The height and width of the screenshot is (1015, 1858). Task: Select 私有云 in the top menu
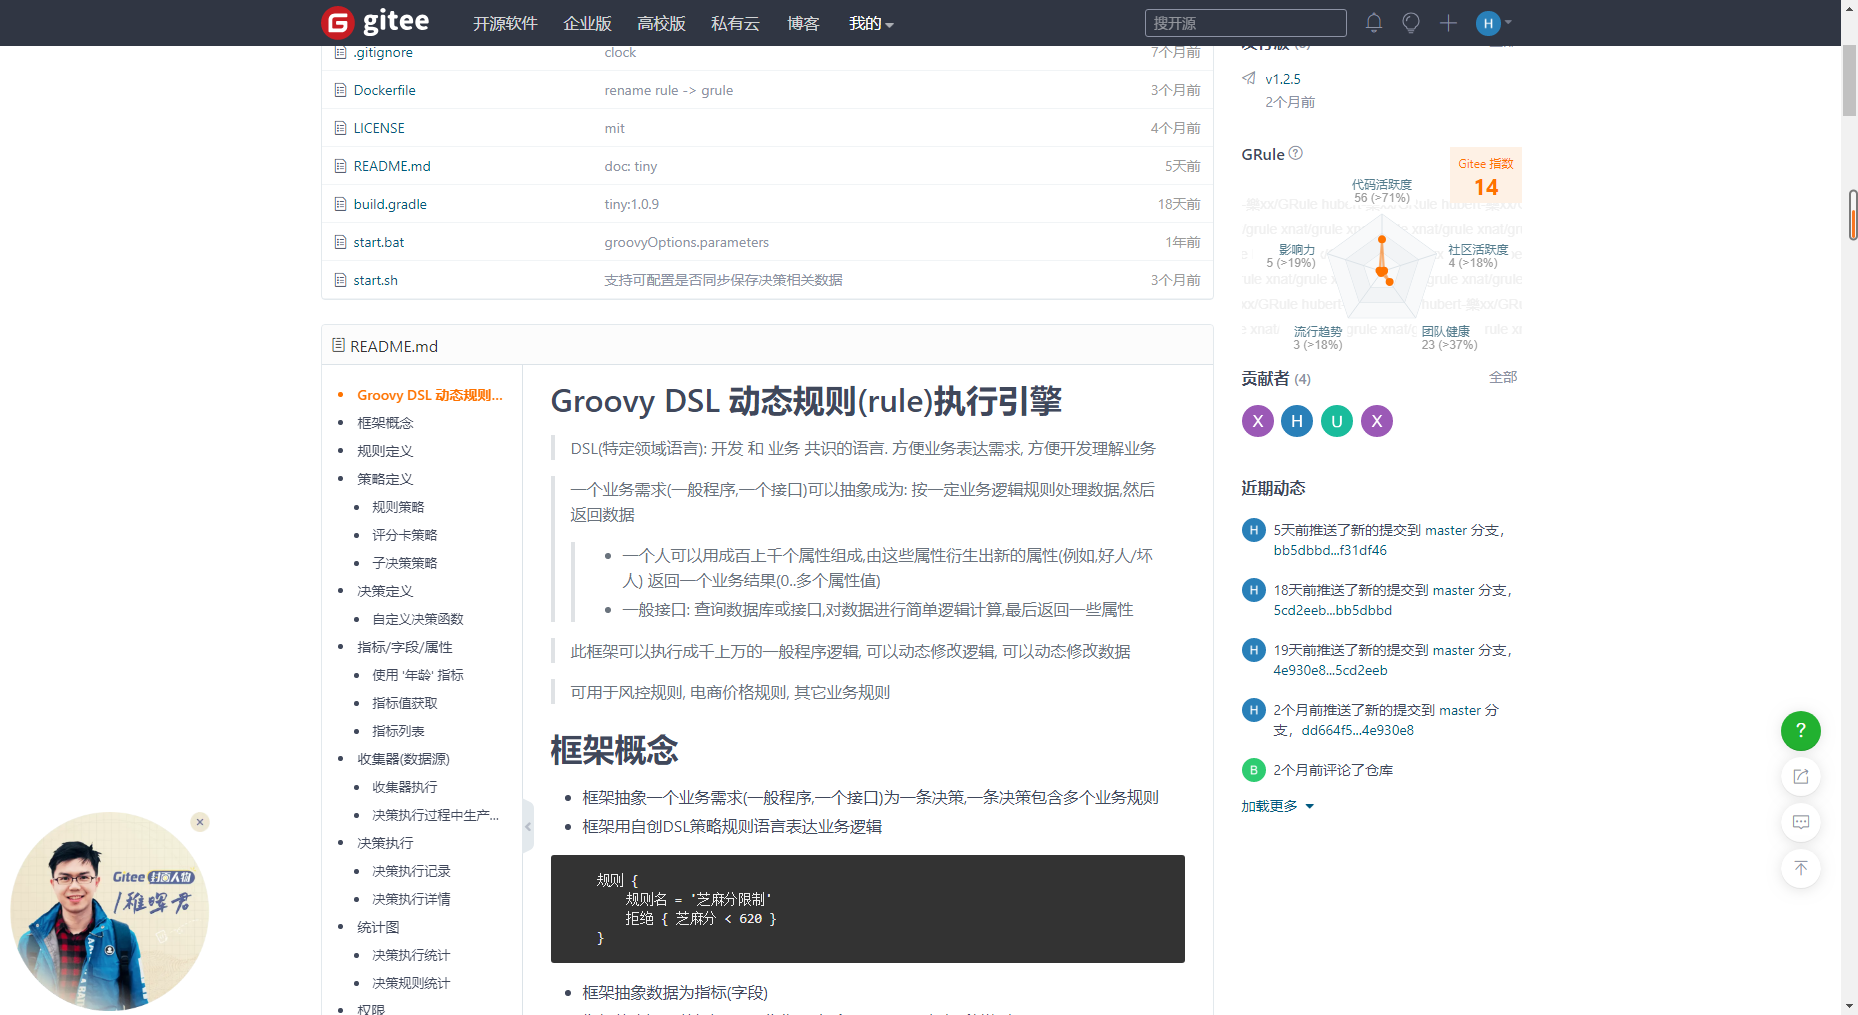pyautogui.click(x=735, y=23)
